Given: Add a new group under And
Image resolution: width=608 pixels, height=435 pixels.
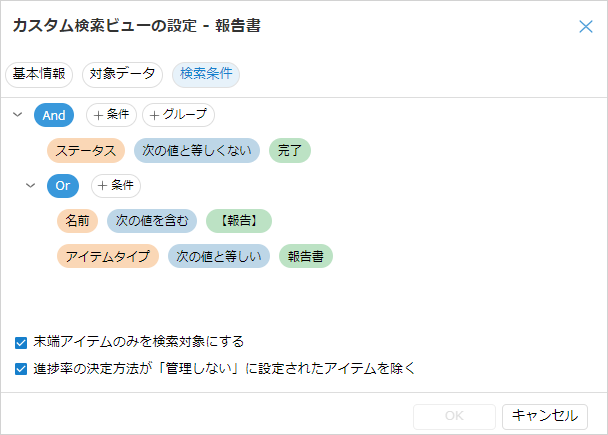Looking at the screenshot, I should (178, 115).
